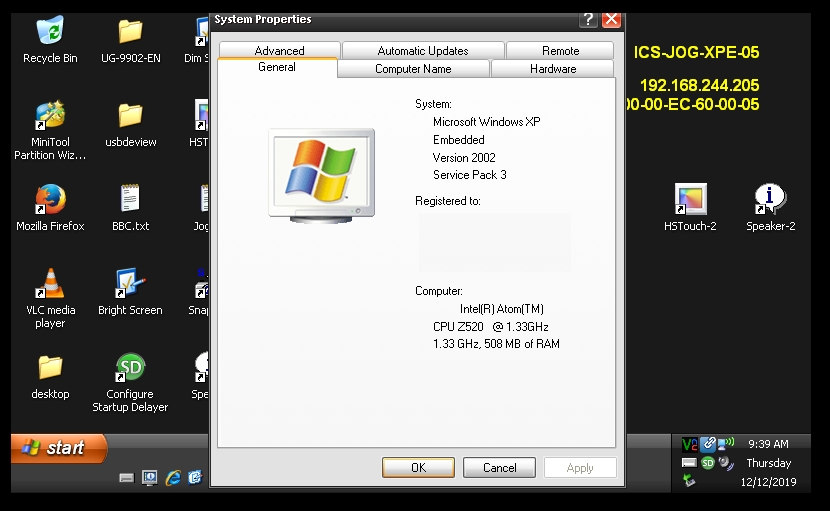
Task: Click the Internet Explorer quick launch icon
Action: click(173, 478)
